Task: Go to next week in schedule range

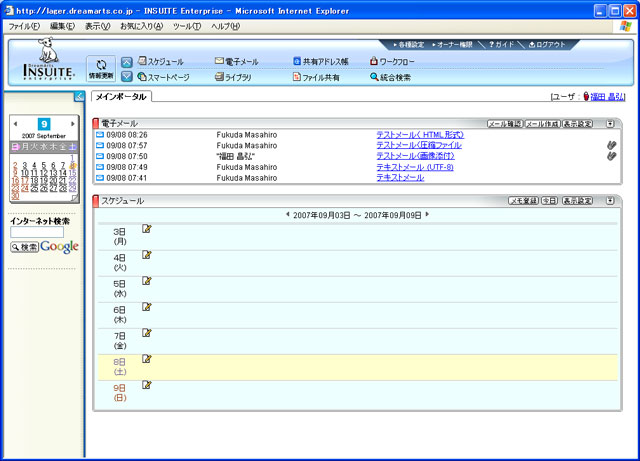Action: [428, 214]
